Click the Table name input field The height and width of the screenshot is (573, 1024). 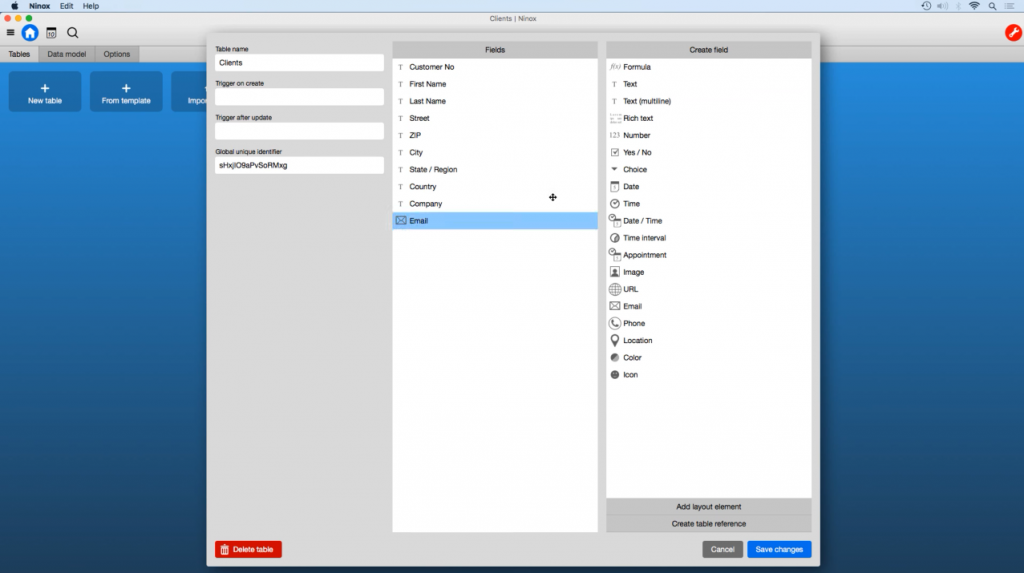click(299, 63)
